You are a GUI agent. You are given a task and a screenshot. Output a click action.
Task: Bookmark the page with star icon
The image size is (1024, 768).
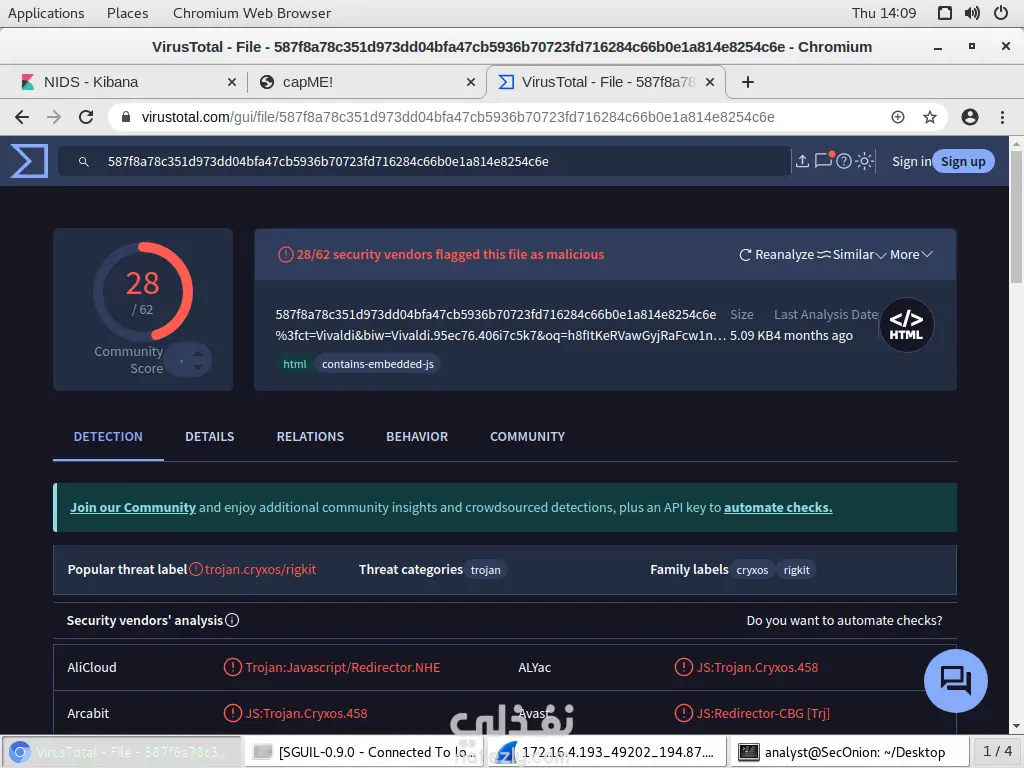tap(930, 117)
